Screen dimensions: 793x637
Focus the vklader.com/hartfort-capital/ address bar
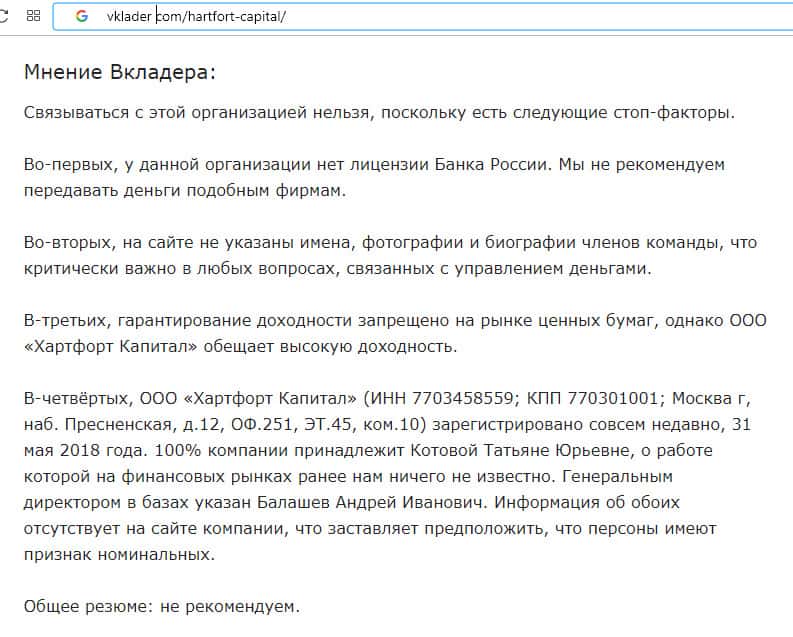point(423,16)
